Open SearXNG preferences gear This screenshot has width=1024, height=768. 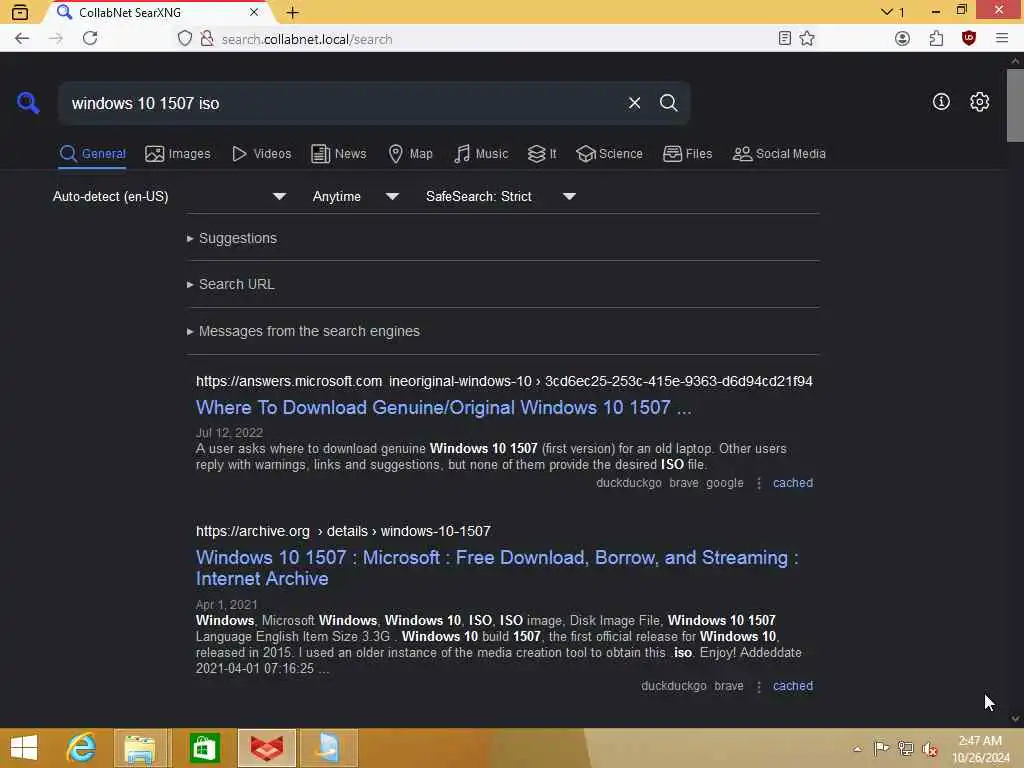coord(979,102)
